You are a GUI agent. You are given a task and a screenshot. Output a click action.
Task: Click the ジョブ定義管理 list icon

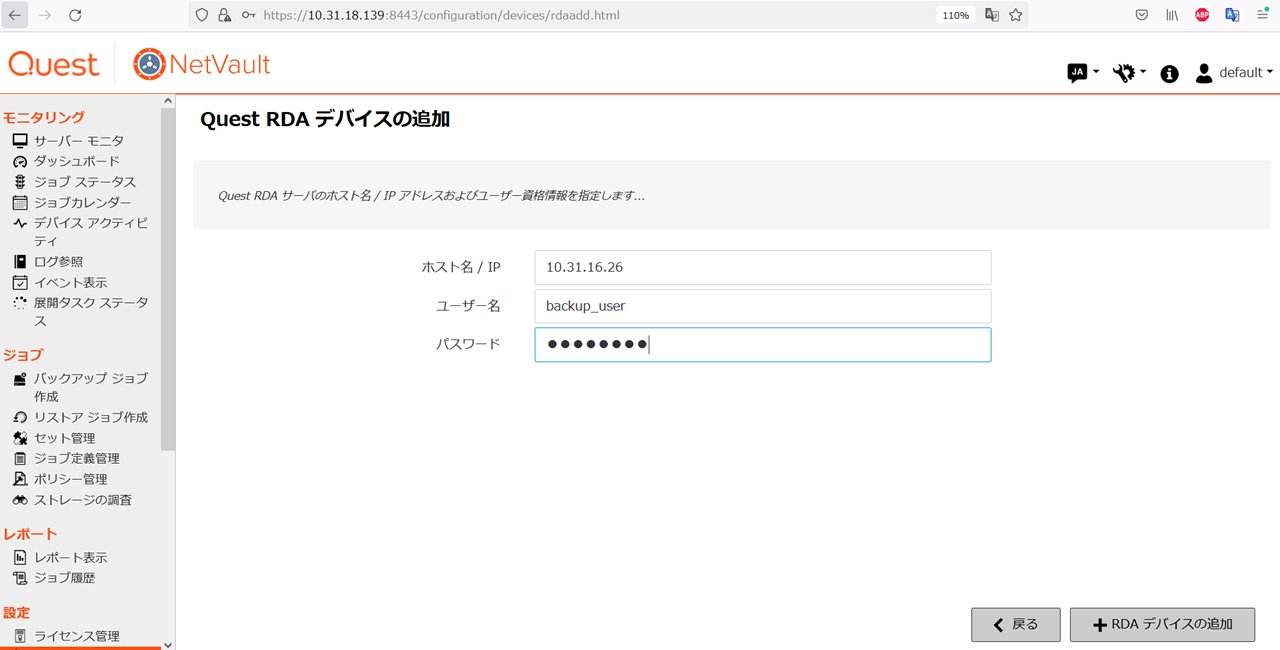pos(20,459)
